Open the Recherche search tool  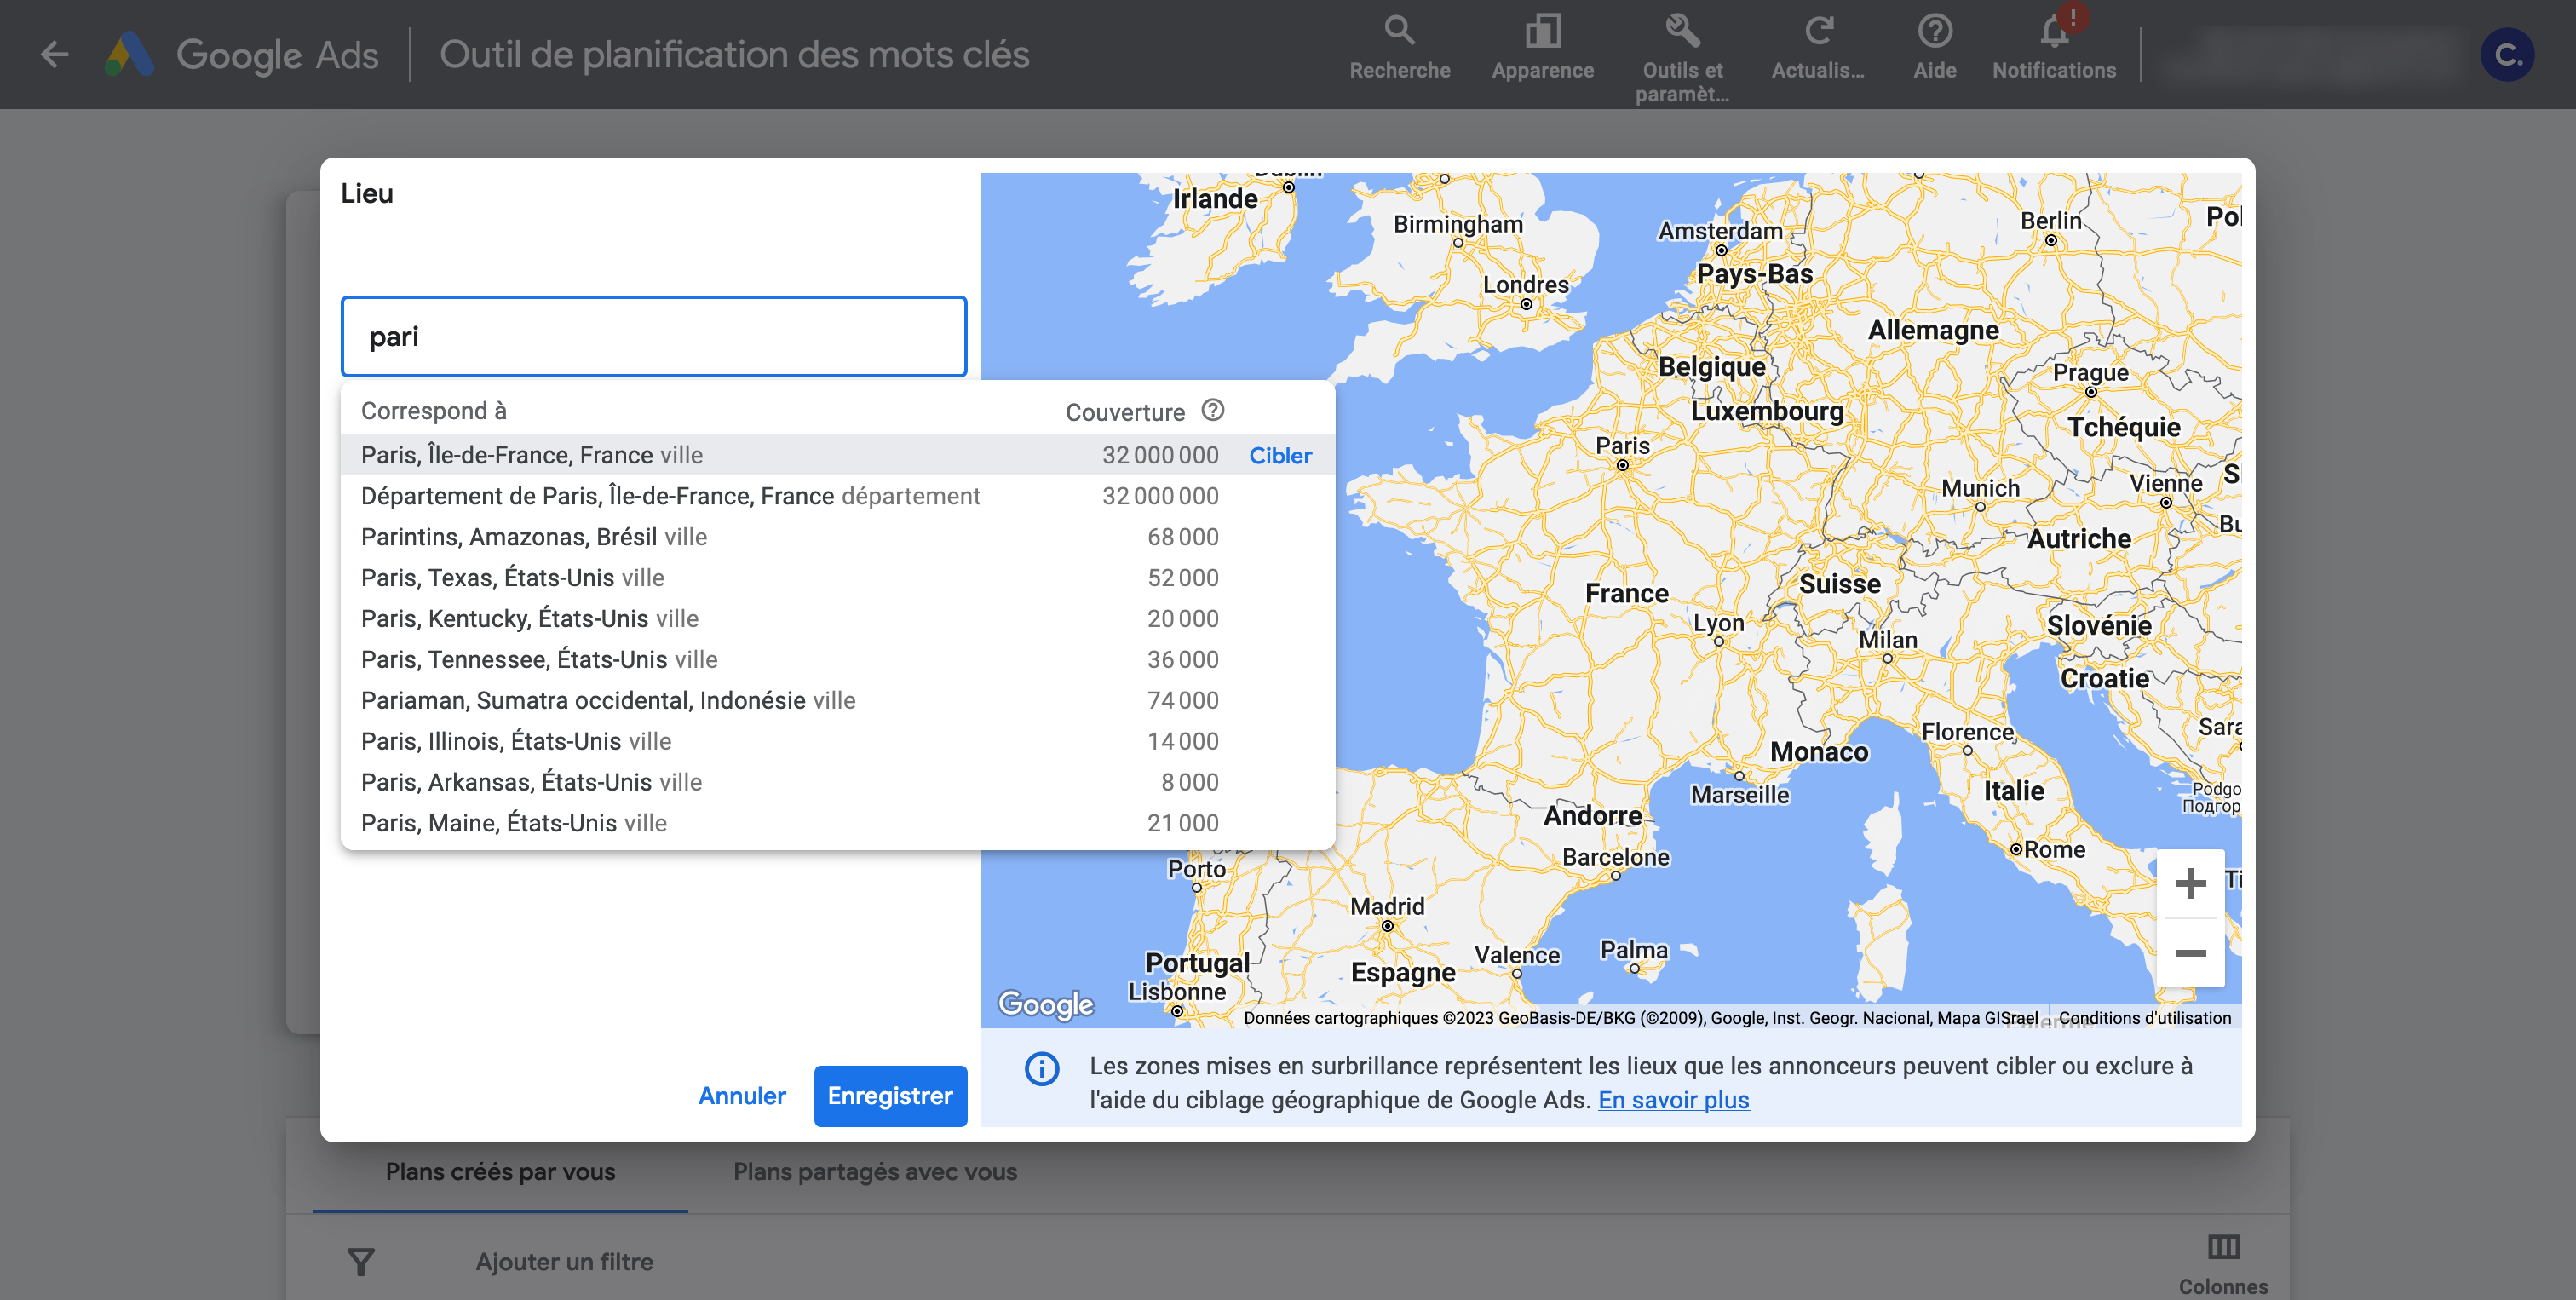pos(1400,46)
